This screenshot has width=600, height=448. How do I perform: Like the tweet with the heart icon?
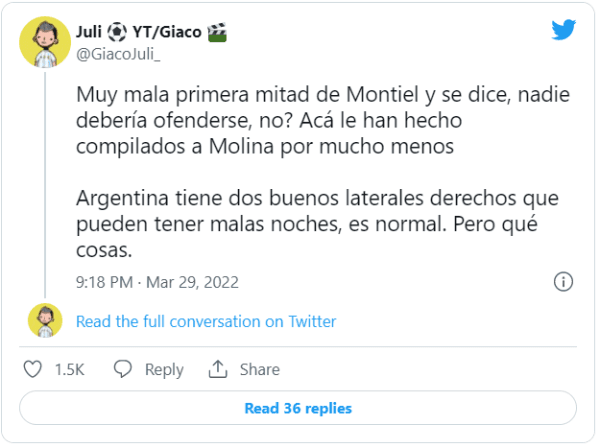pyautogui.click(x=33, y=370)
